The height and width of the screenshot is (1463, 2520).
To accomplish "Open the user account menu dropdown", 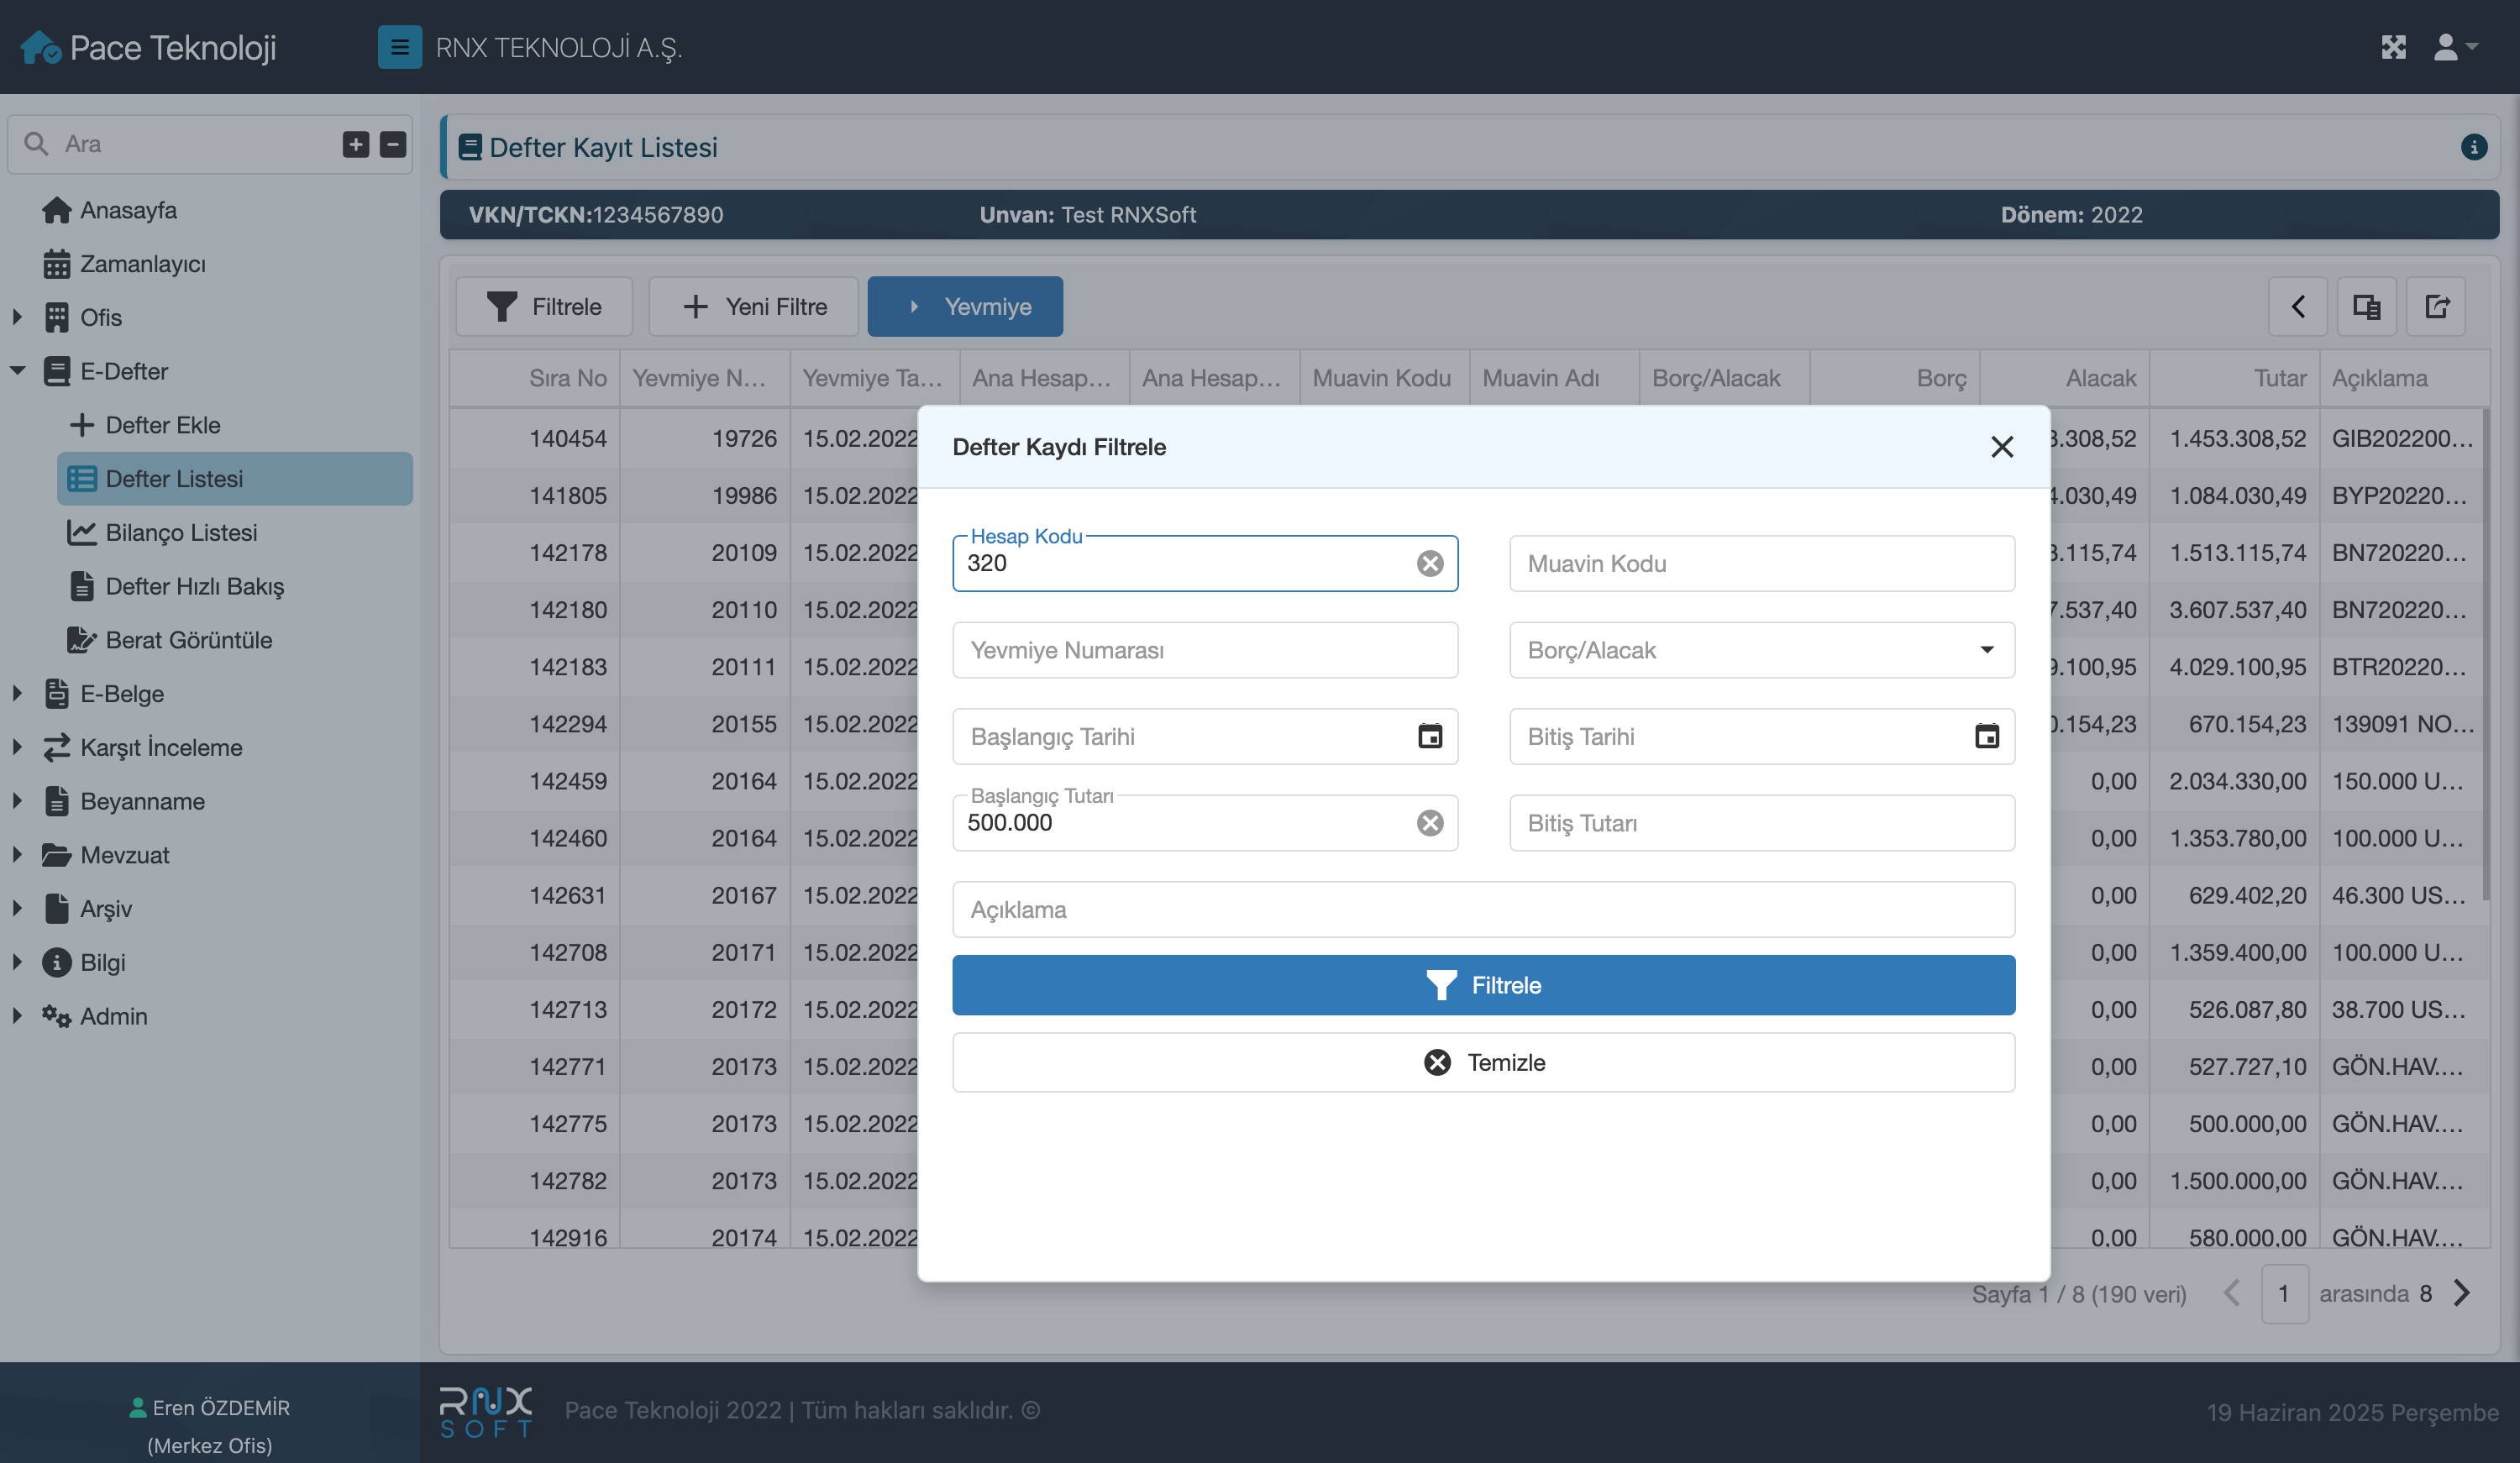I will tap(2455, 47).
